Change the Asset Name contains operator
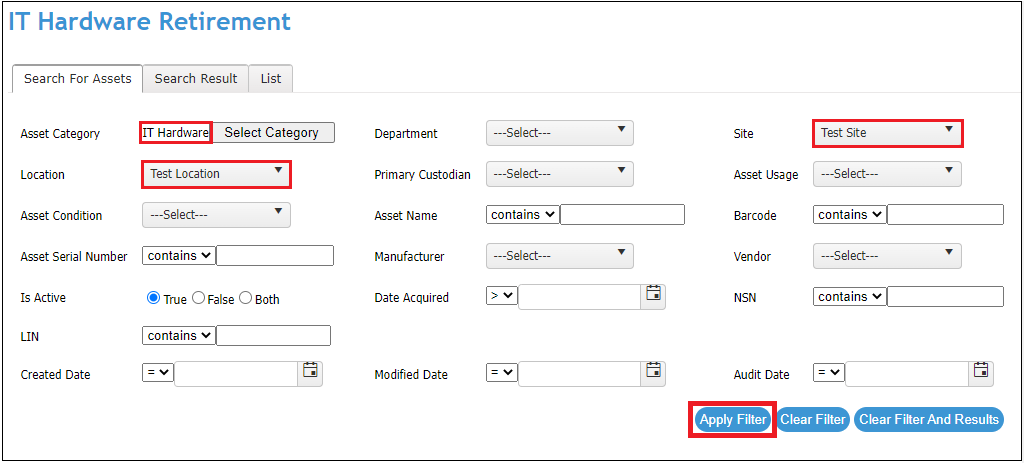This screenshot has height=463, width=1025. point(523,214)
